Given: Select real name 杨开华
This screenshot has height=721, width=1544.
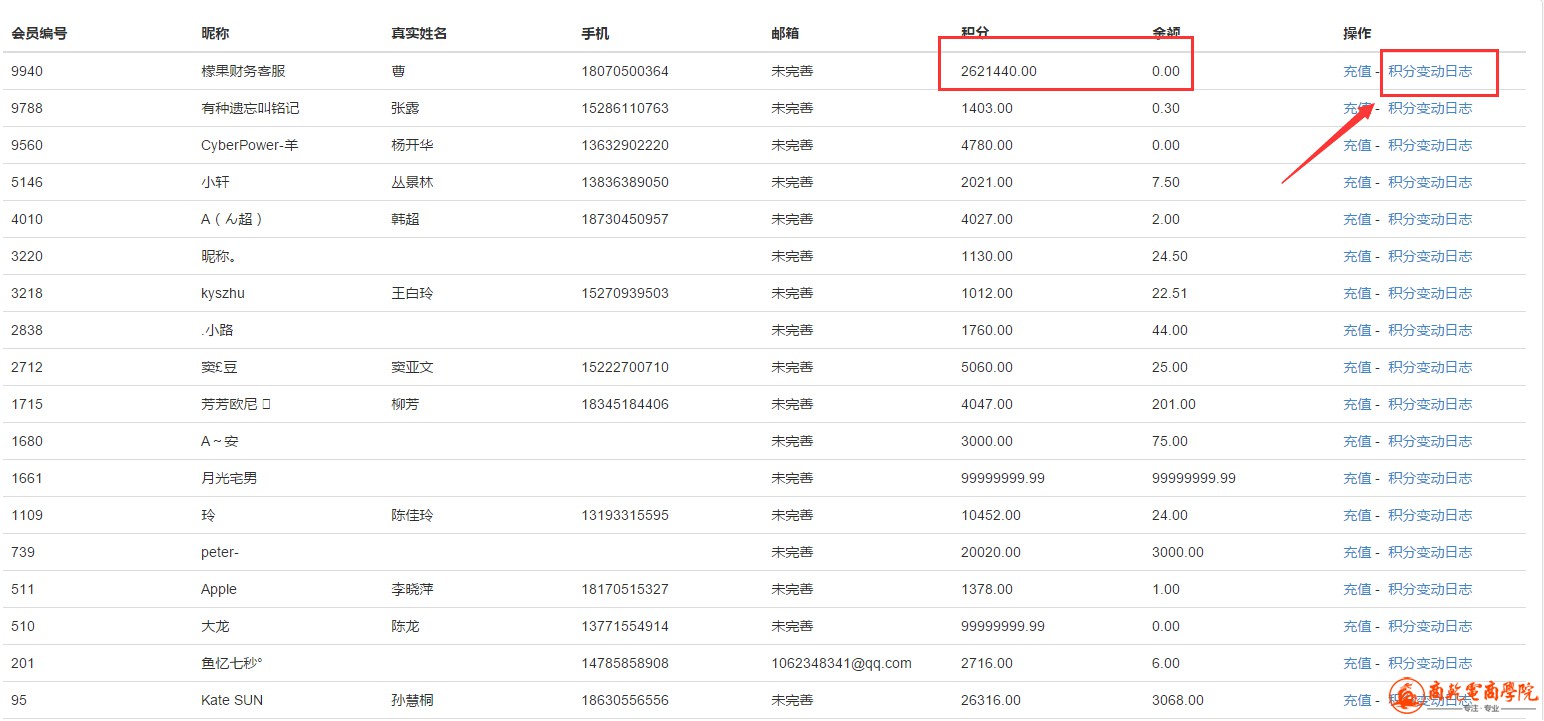Looking at the screenshot, I should click(x=412, y=145).
